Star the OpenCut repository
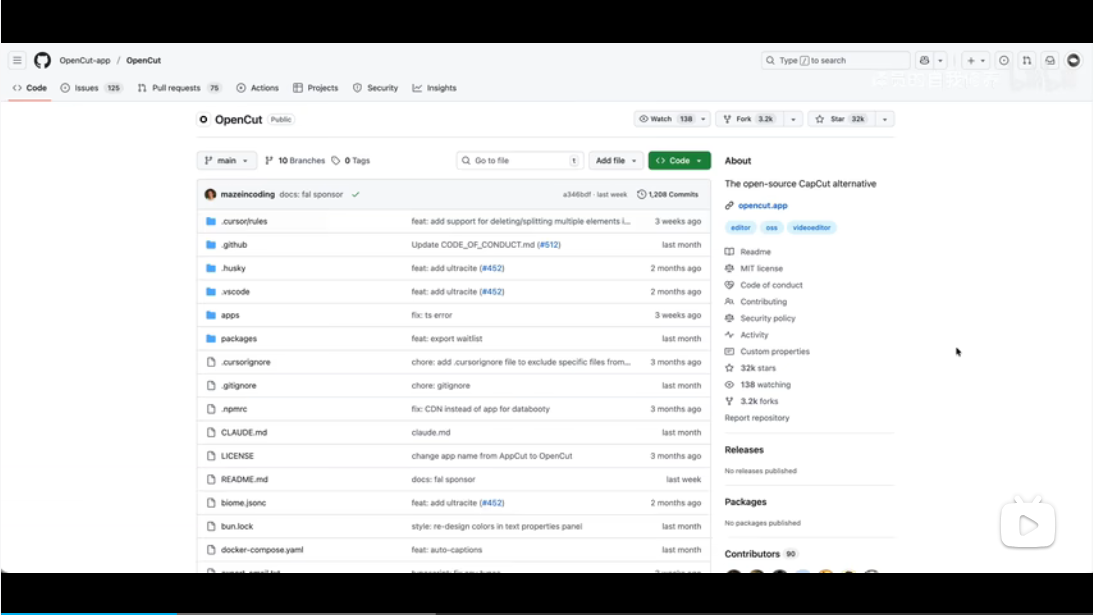This screenshot has height=615, width=1093. (840, 119)
